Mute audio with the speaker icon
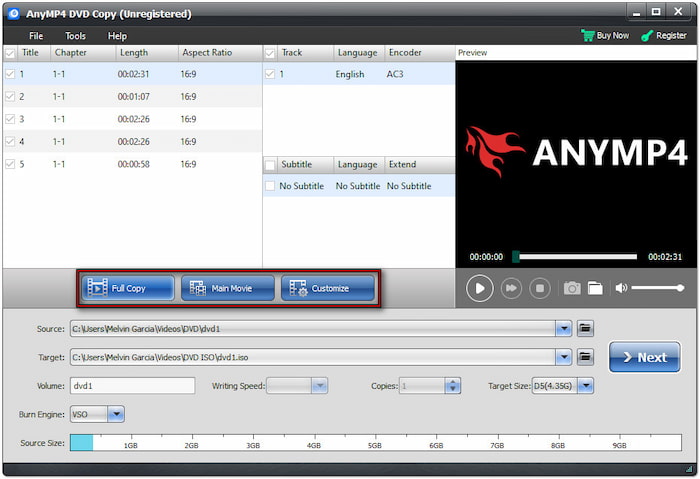 pyautogui.click(x=621, y=288)
